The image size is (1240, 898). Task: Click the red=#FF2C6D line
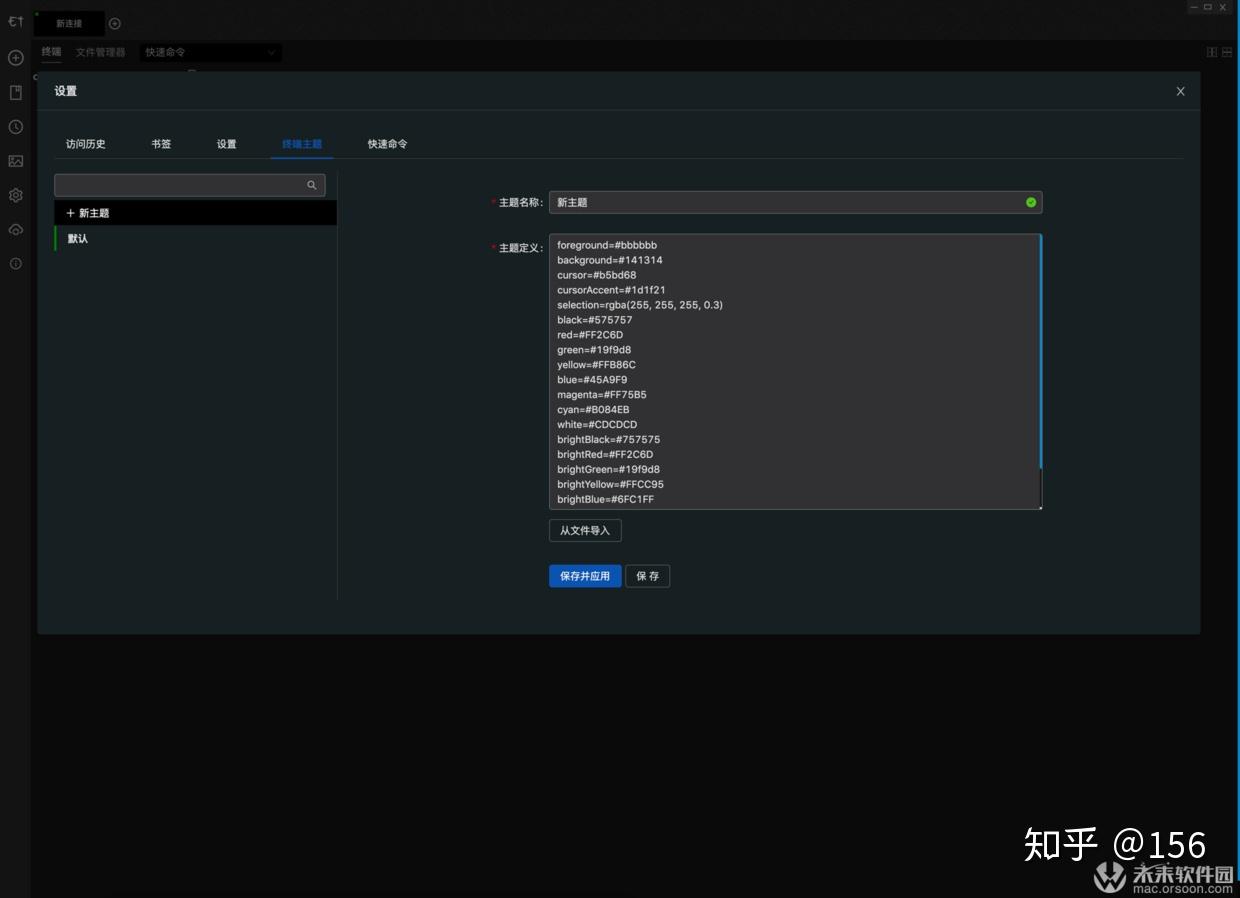[591, 335]
